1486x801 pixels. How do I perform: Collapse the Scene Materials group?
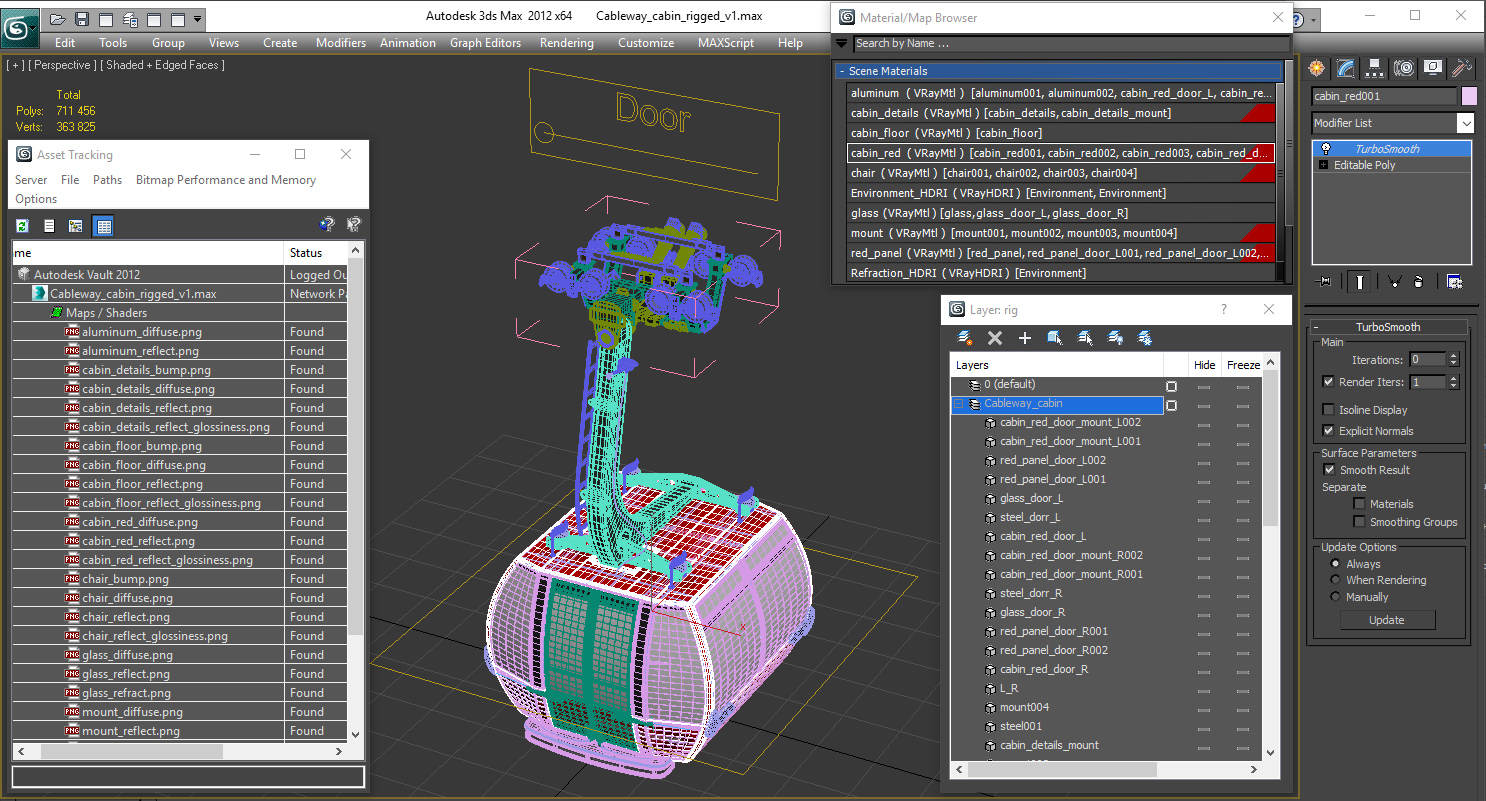842,71
